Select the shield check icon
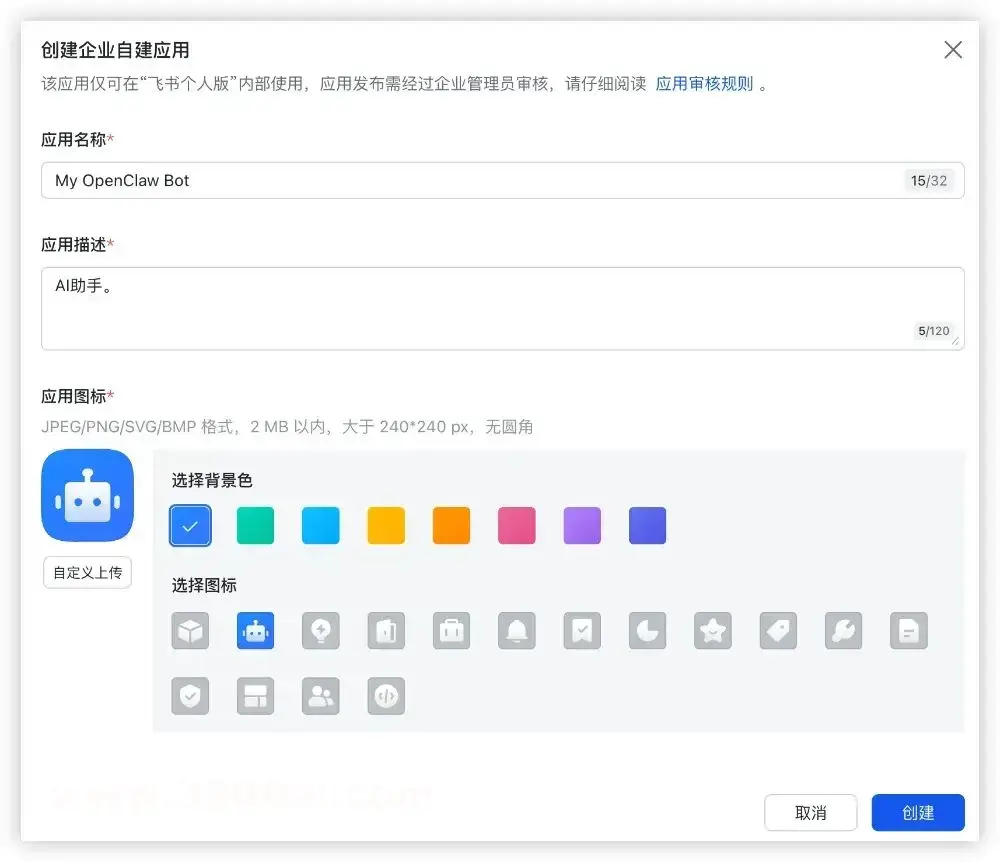 pos(190,696)
